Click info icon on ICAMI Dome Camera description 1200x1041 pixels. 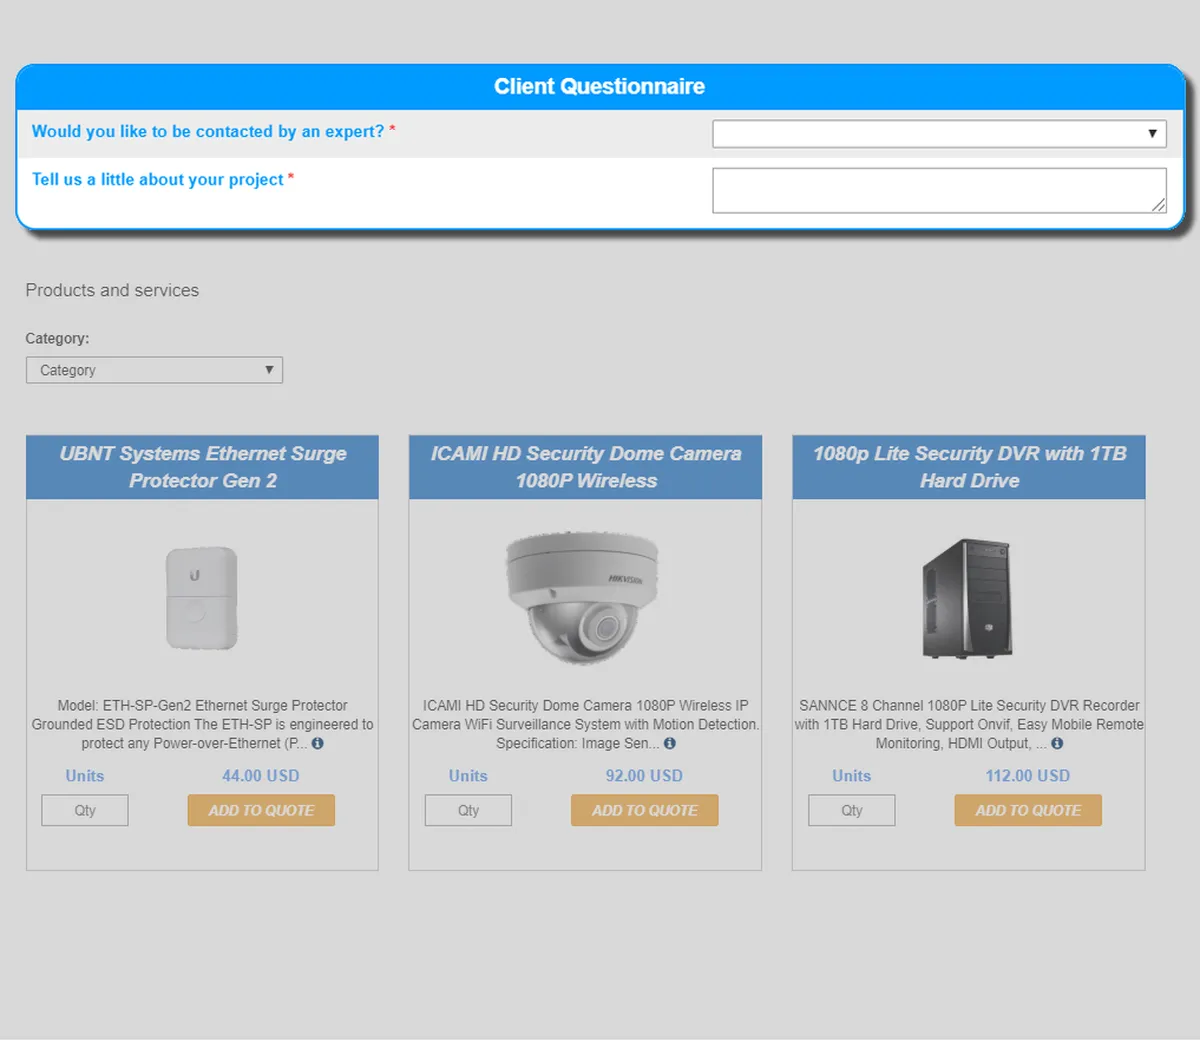pos(670,744)
